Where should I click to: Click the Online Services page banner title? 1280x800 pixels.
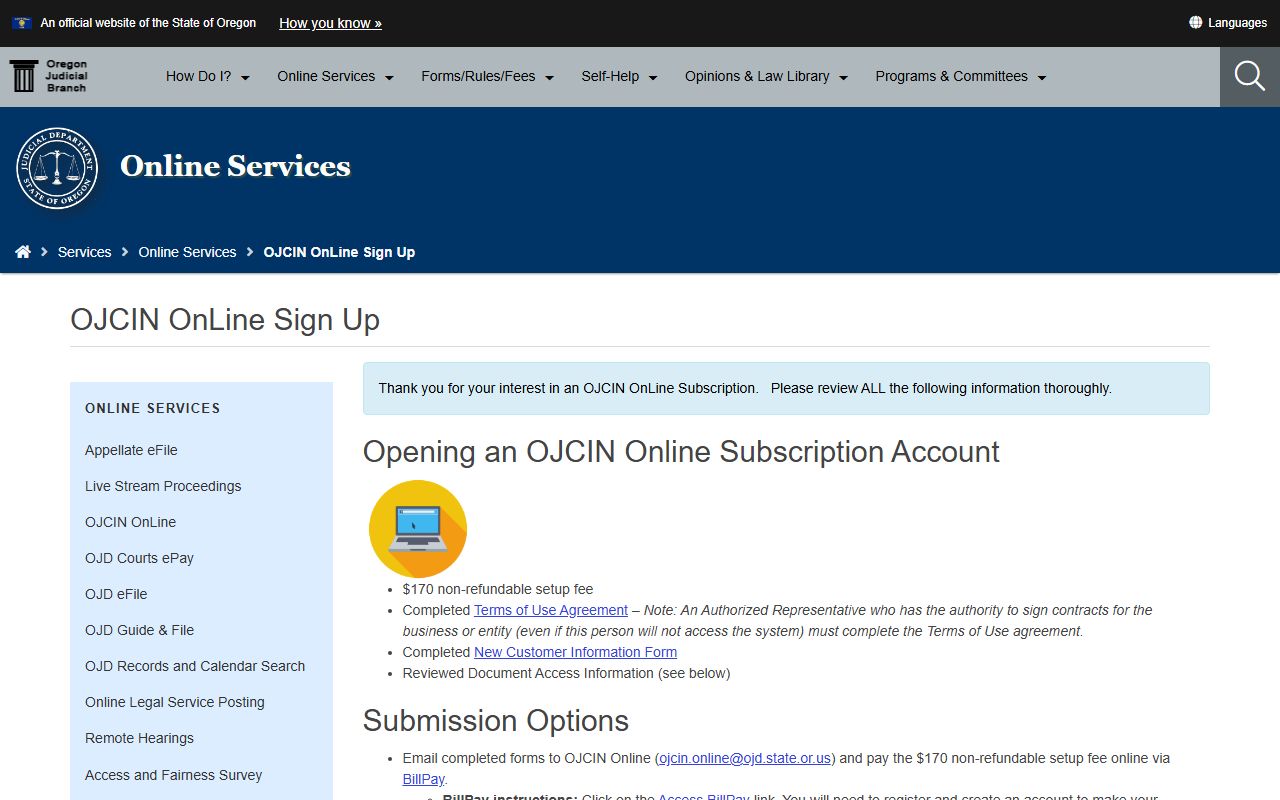click(x=236, y=166)
